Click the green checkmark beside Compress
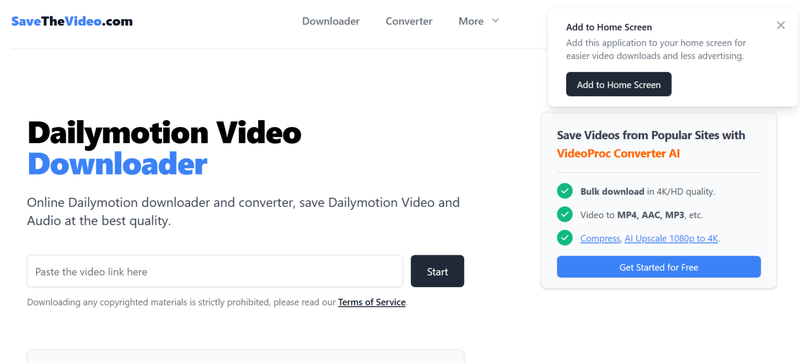The width and height of the screenshot is (800, 363). [x=564, y=238]
